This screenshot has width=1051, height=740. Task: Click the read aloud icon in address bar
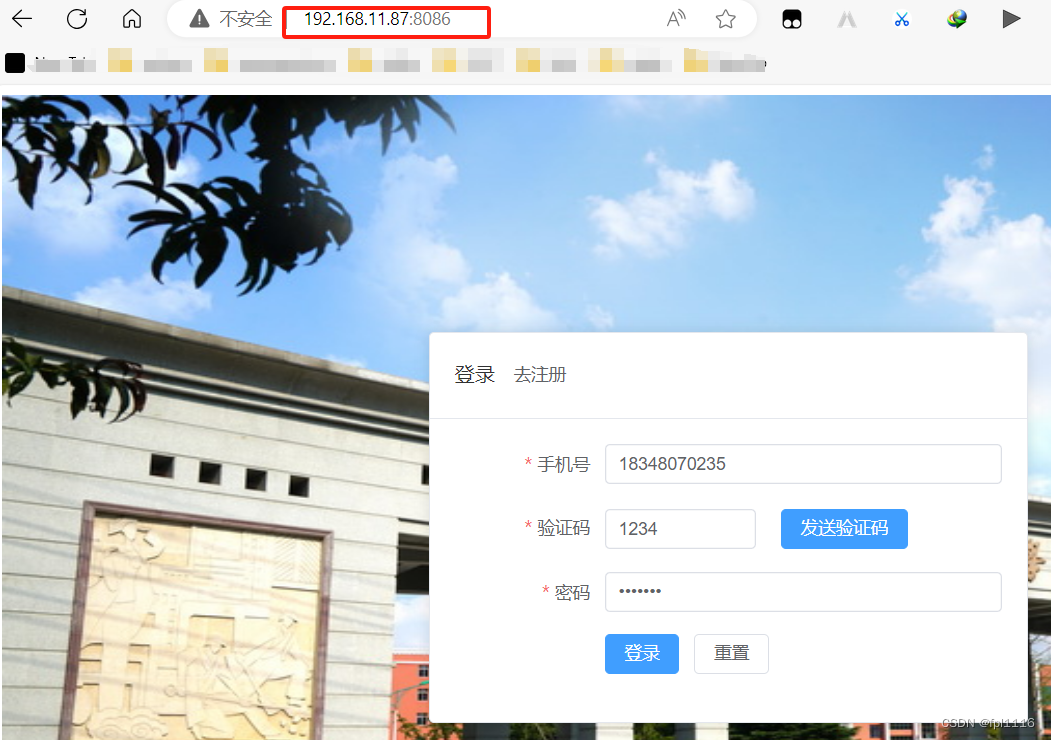tap(676, 19)
